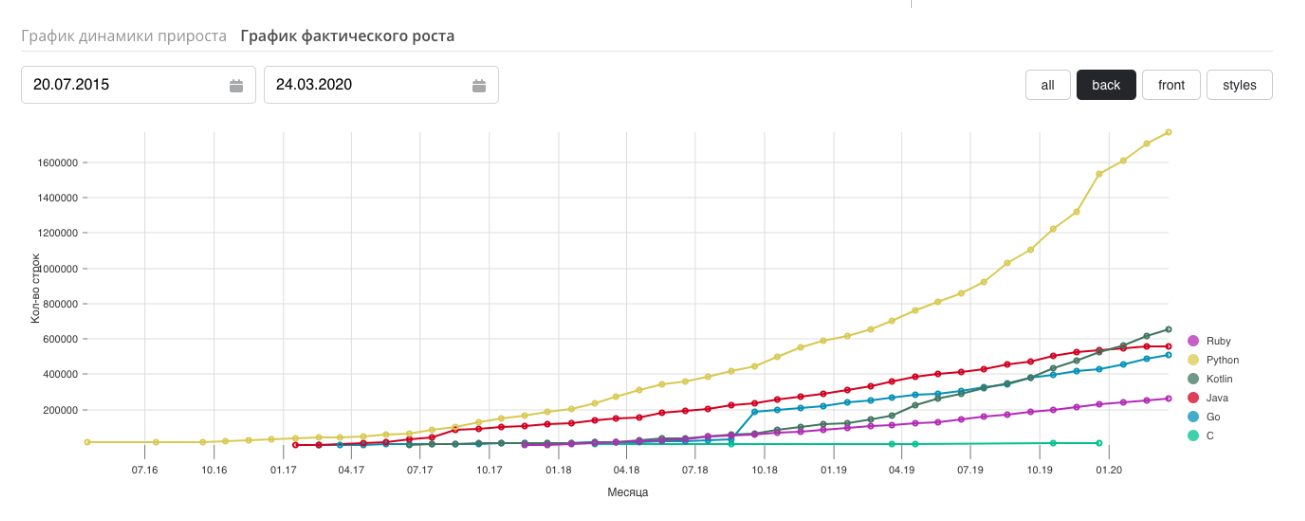The height and width of the screenshot is (521, 1305).
Task: Switch to График динамики прироста tab
Action: click(x=124, y=36)
